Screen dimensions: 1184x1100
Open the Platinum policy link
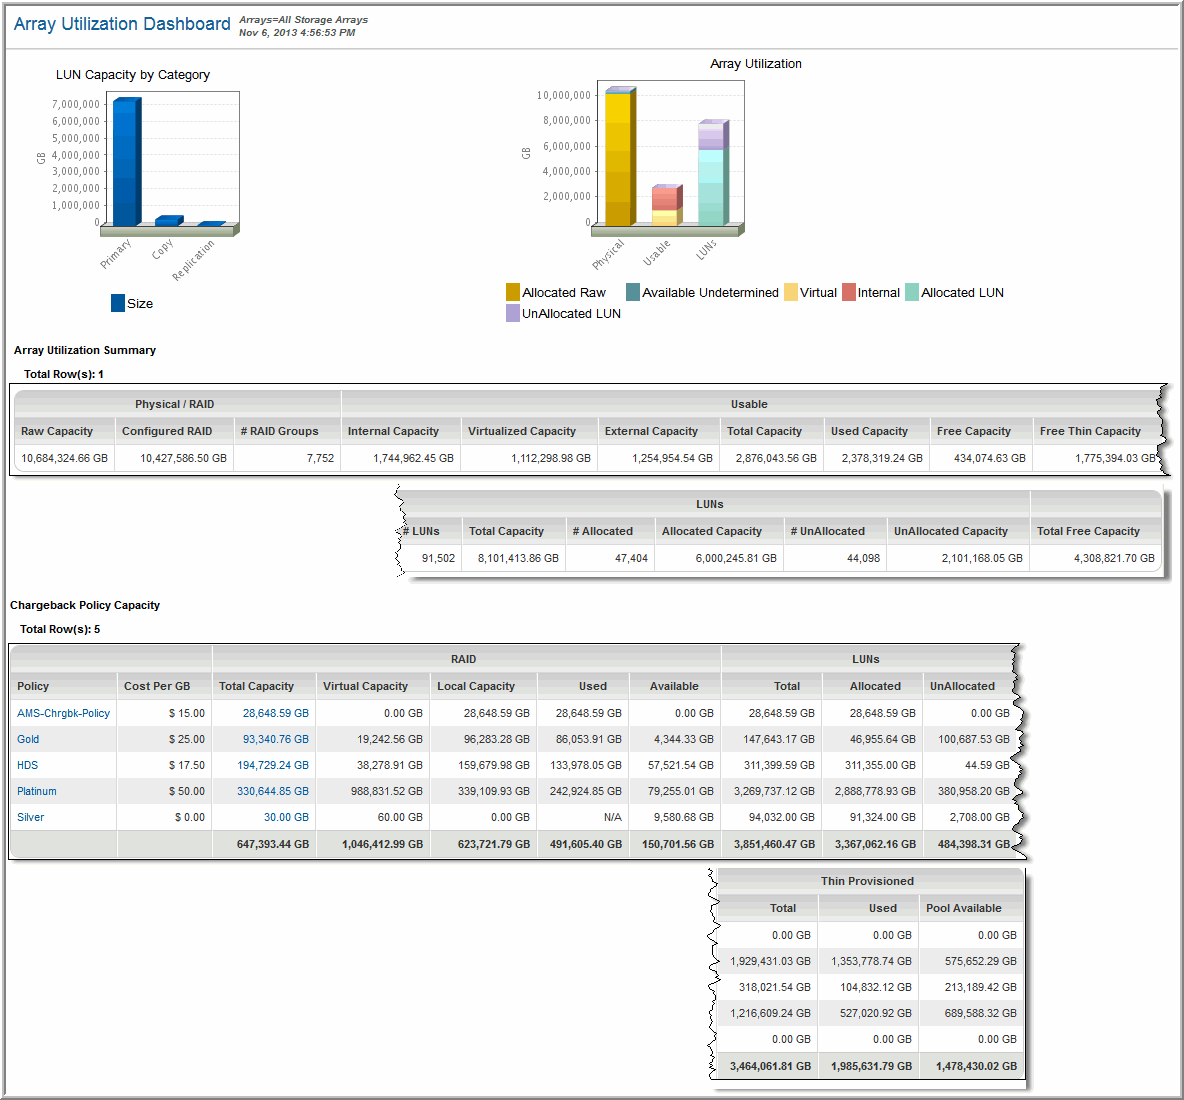pos(37,791)
